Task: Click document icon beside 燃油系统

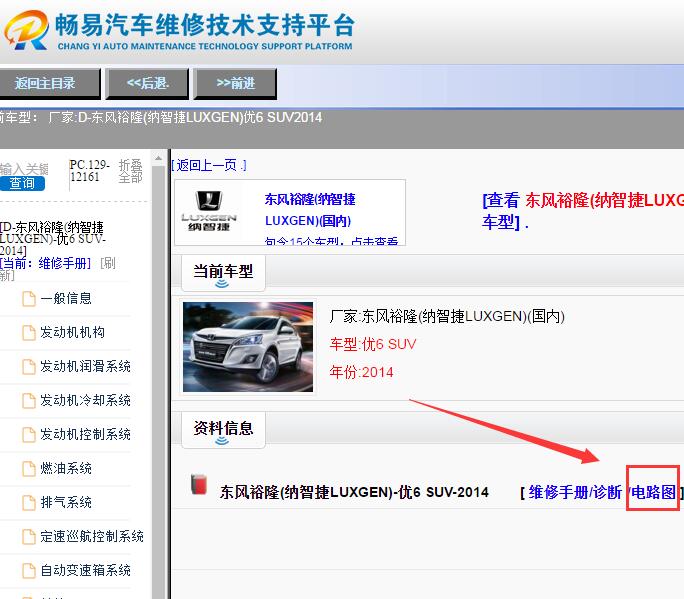Action: (x=29, y=469)
